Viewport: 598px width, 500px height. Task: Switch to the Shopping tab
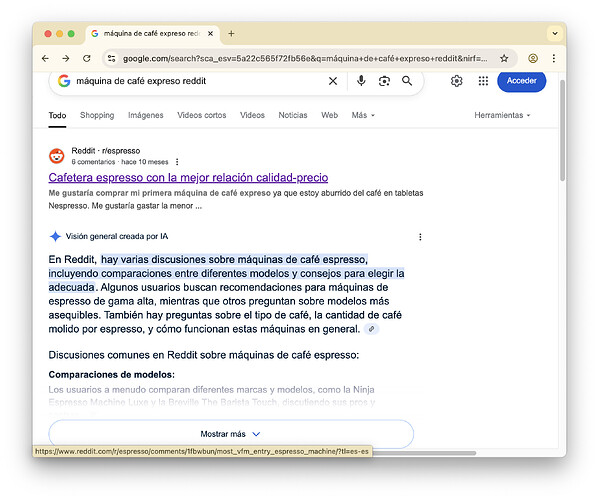97,115
